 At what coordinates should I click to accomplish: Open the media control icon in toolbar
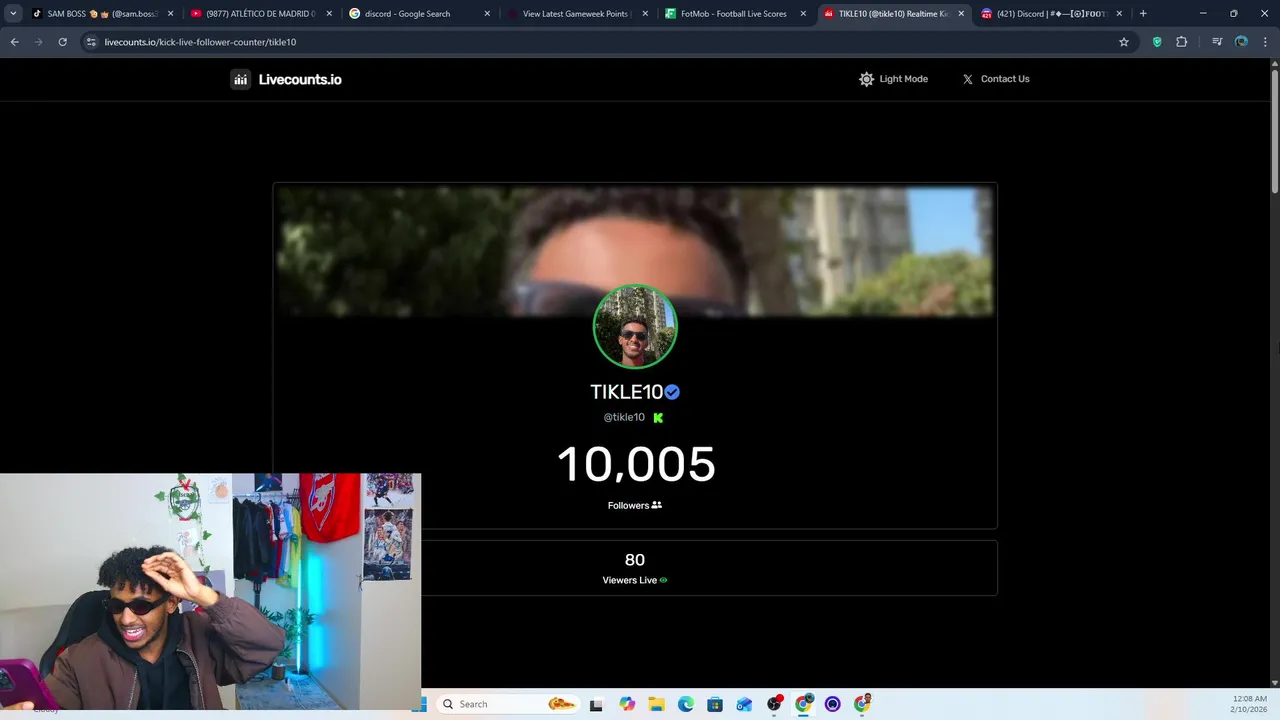[1217, 42]
